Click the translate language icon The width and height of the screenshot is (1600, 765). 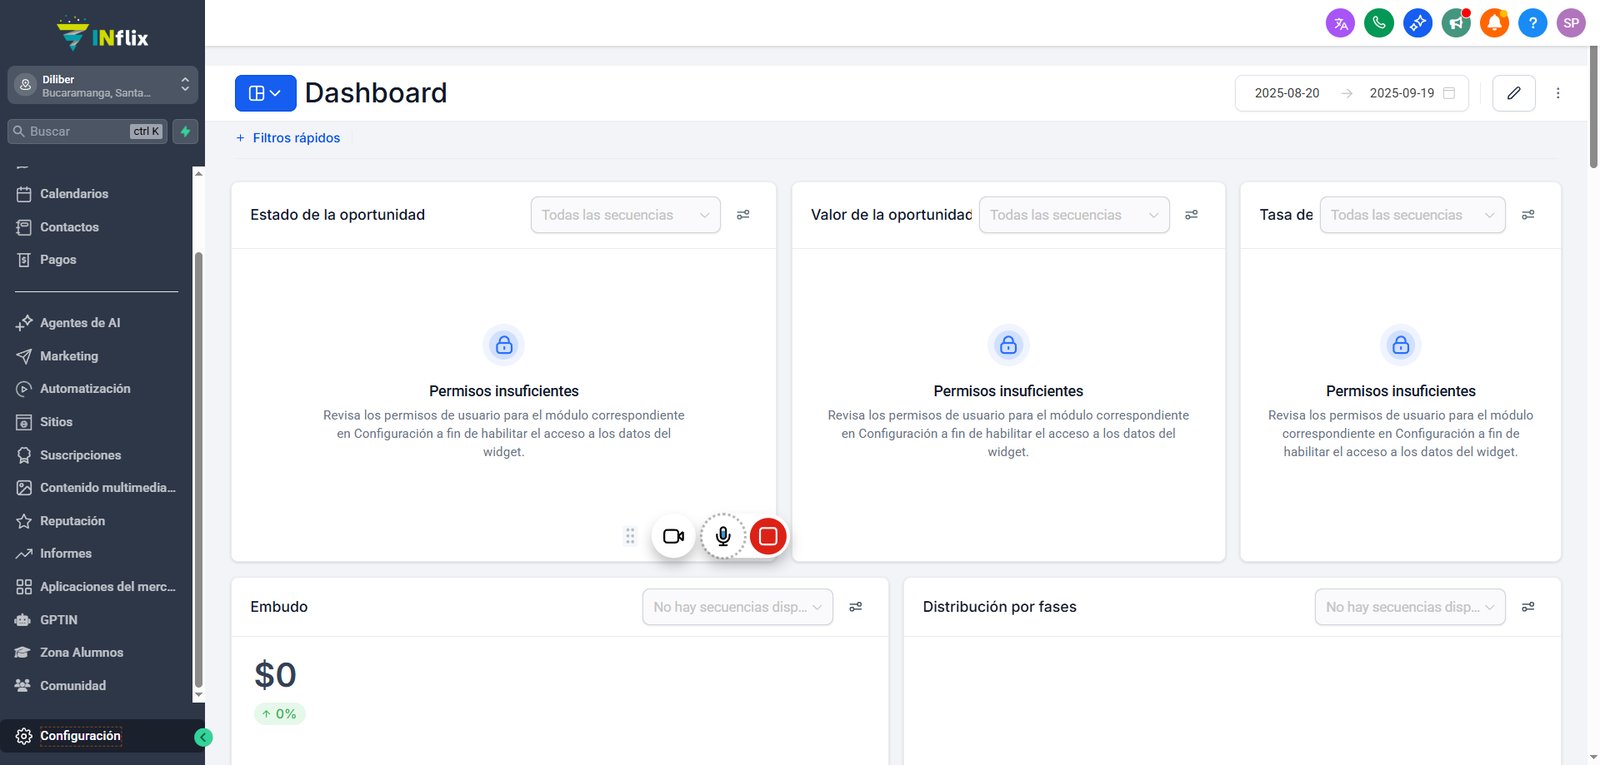coord(1340,23)
